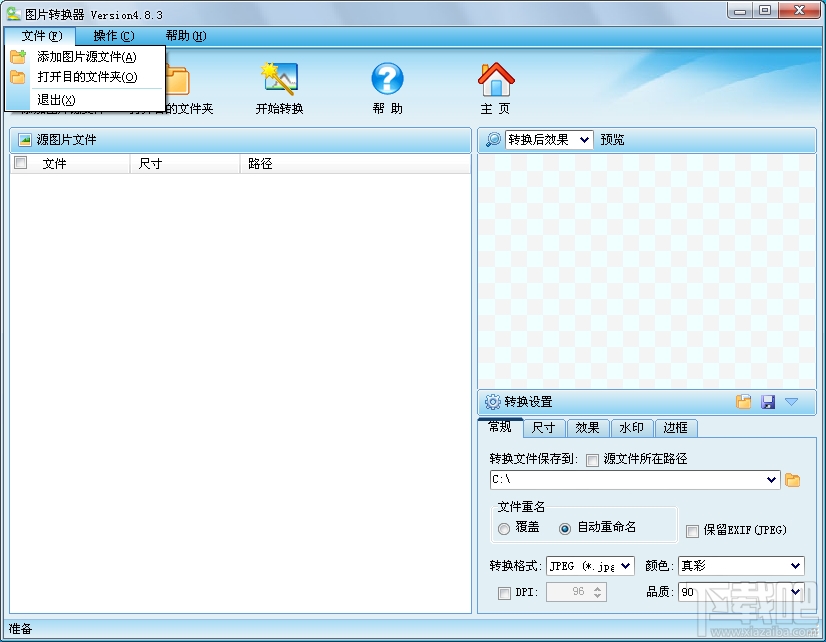Check 保留EXIF(JPEG) option
The image size is (826, 642).
(690, 530)
